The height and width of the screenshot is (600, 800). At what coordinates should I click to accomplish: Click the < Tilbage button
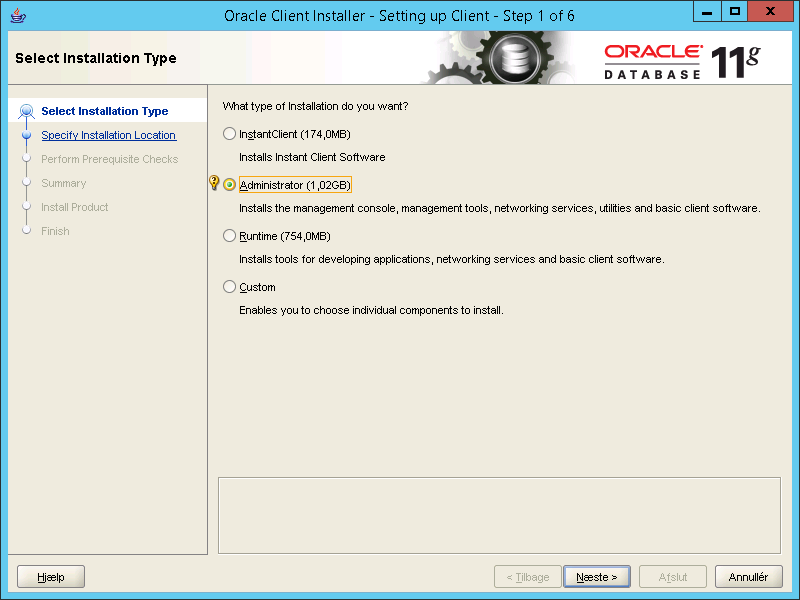[528, 577]
